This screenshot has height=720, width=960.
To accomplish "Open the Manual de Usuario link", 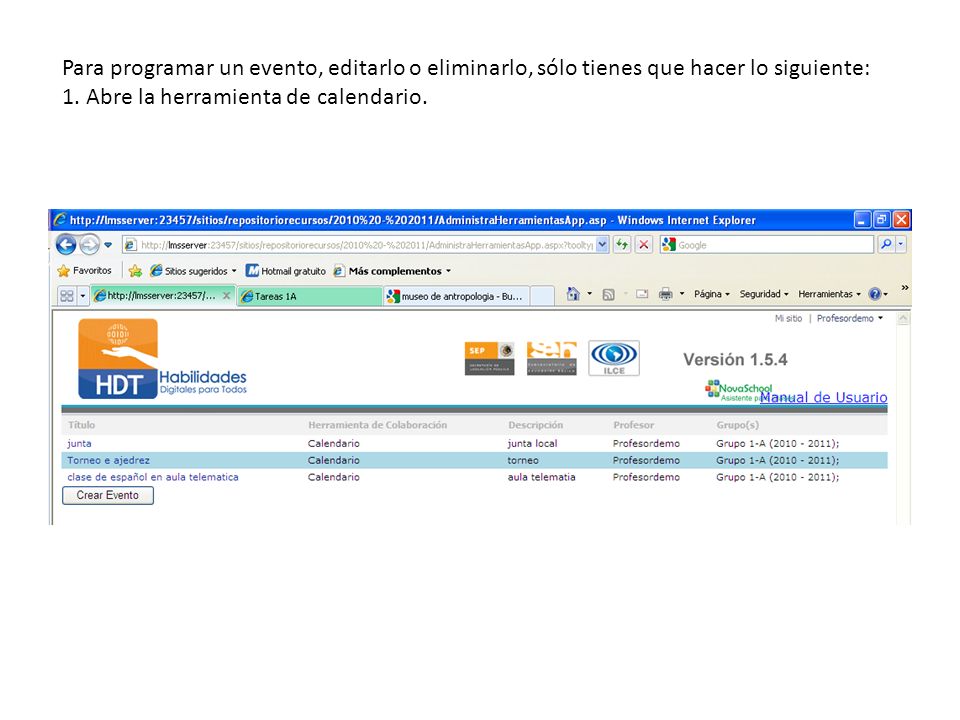I will (823, 397).
